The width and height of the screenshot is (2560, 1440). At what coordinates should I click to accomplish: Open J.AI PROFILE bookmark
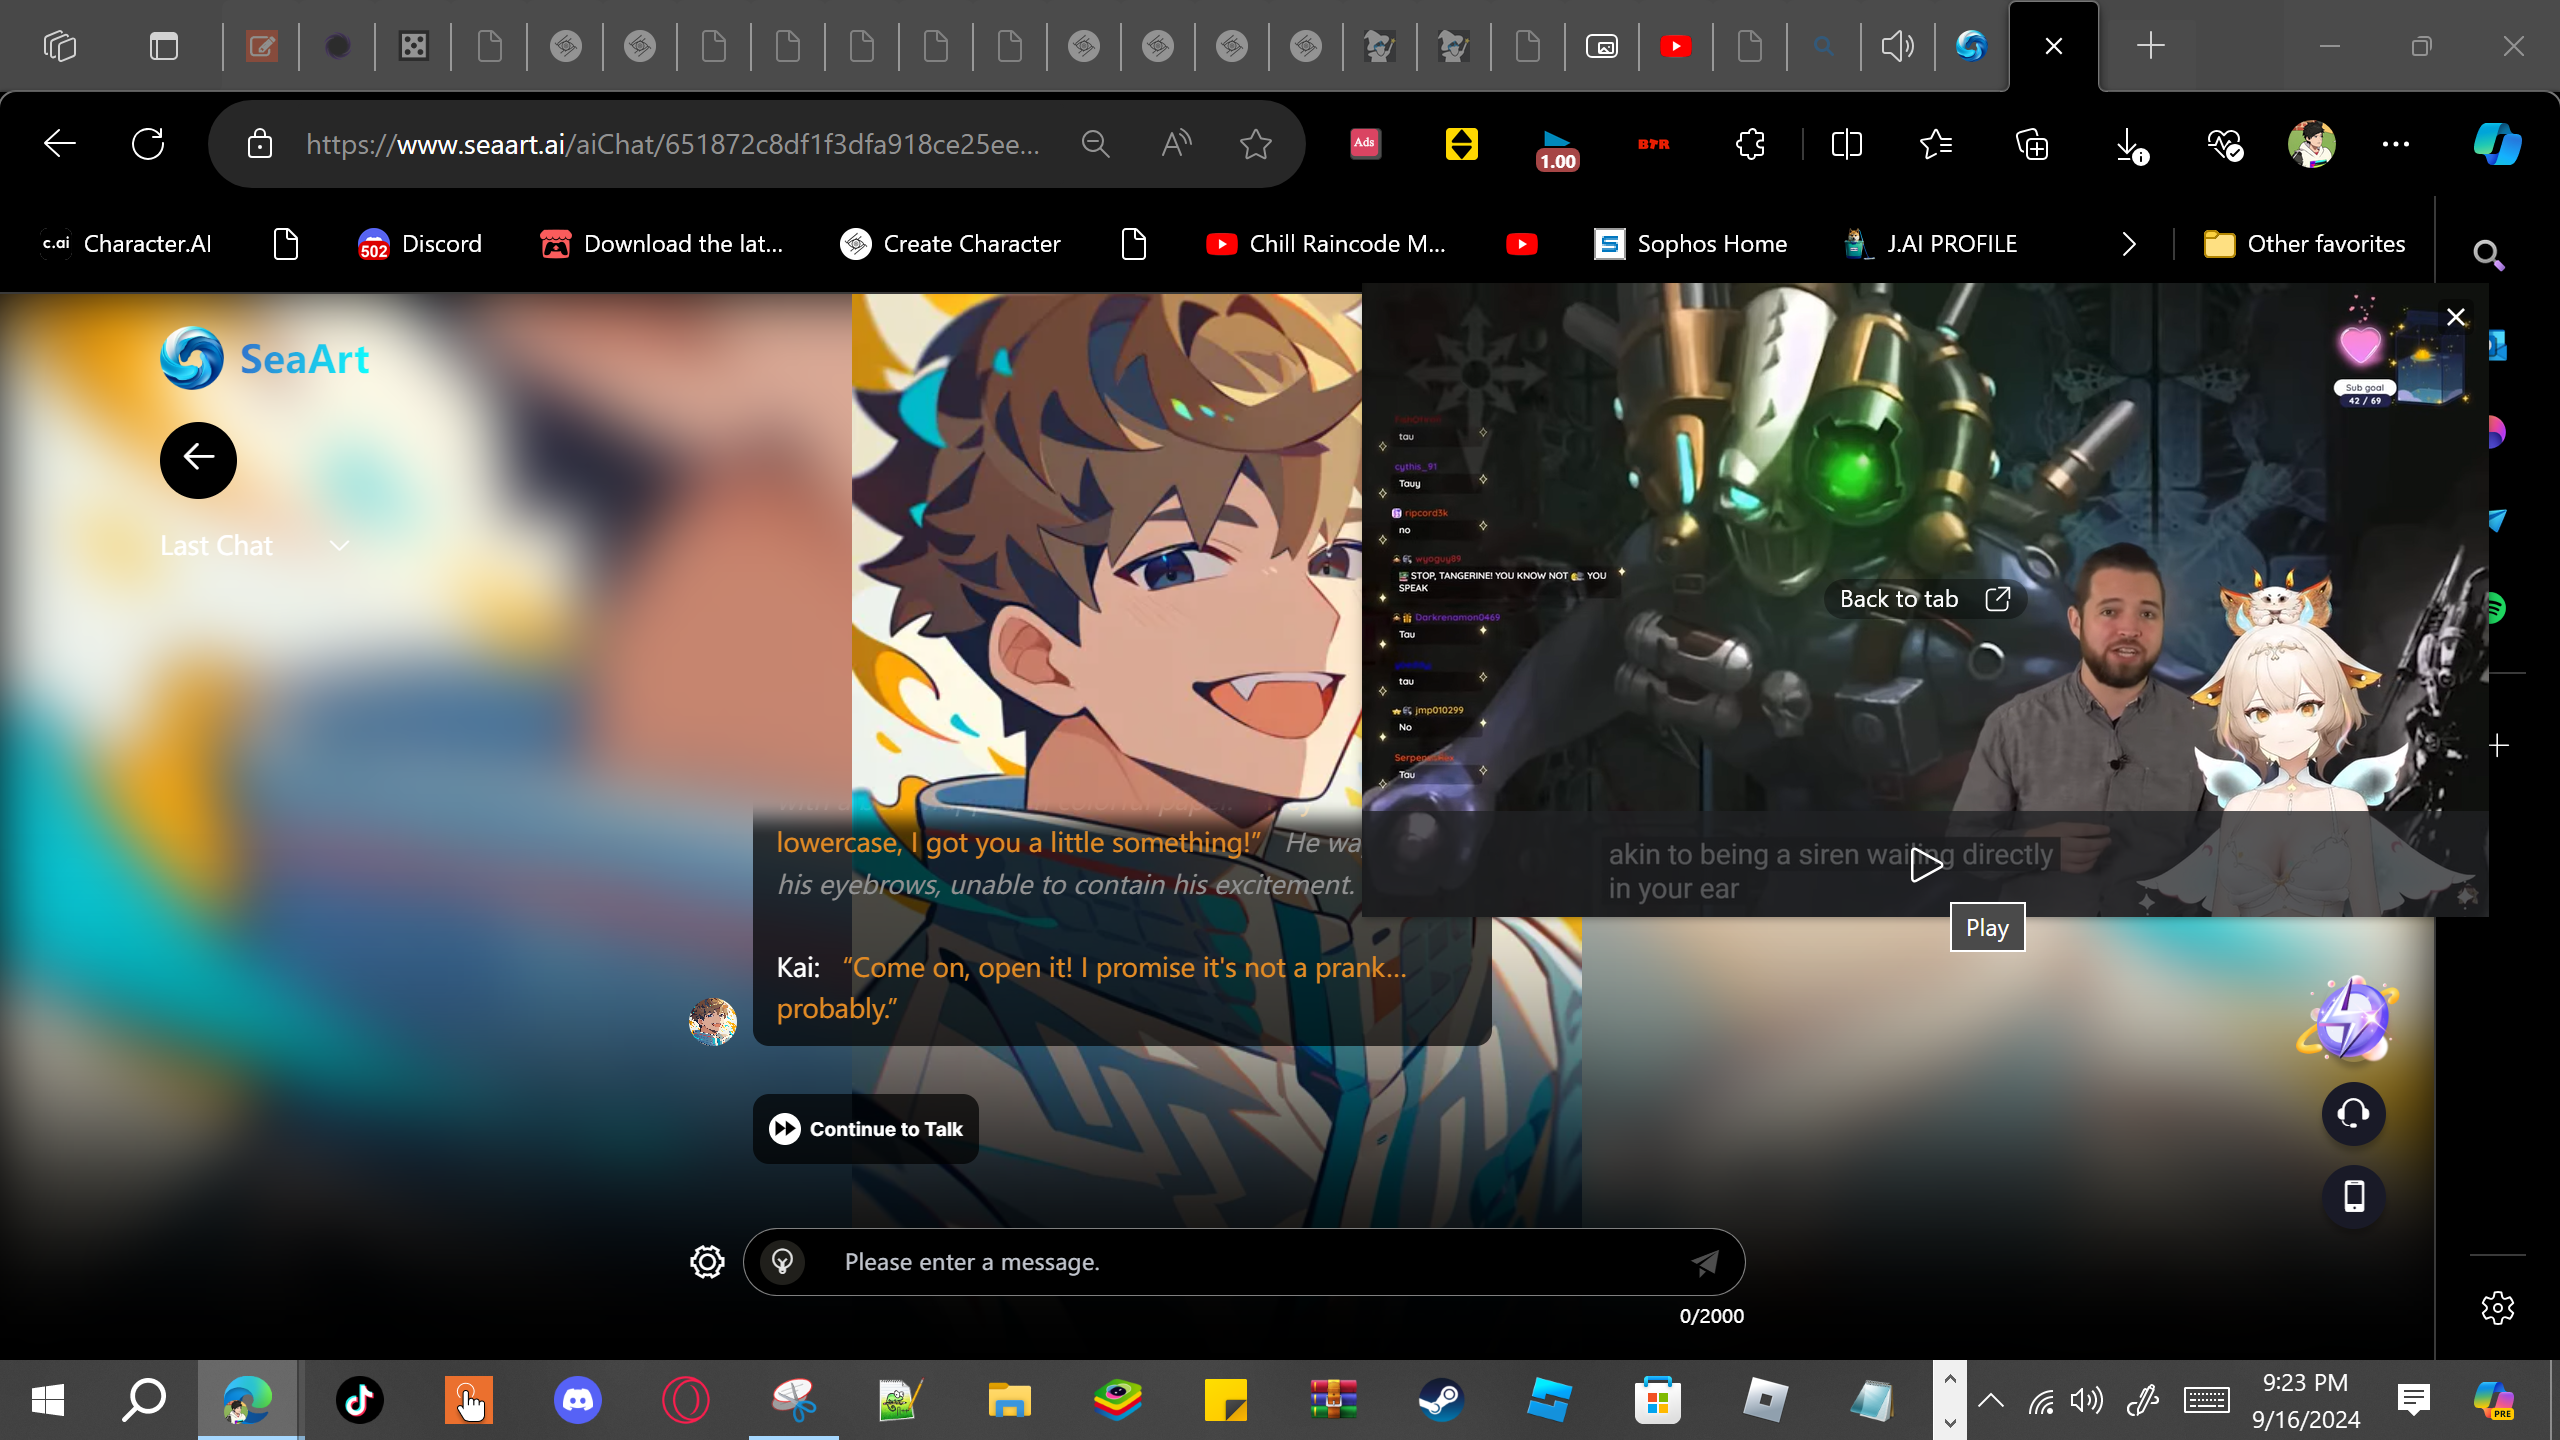pos(1931,244)
